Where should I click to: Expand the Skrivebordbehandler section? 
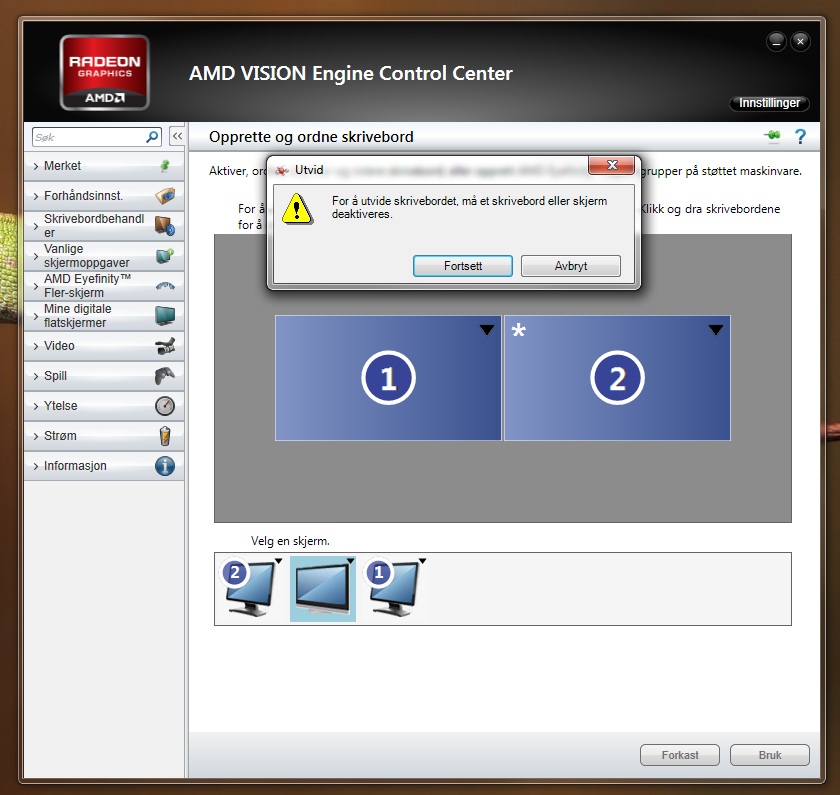[104, 226]
